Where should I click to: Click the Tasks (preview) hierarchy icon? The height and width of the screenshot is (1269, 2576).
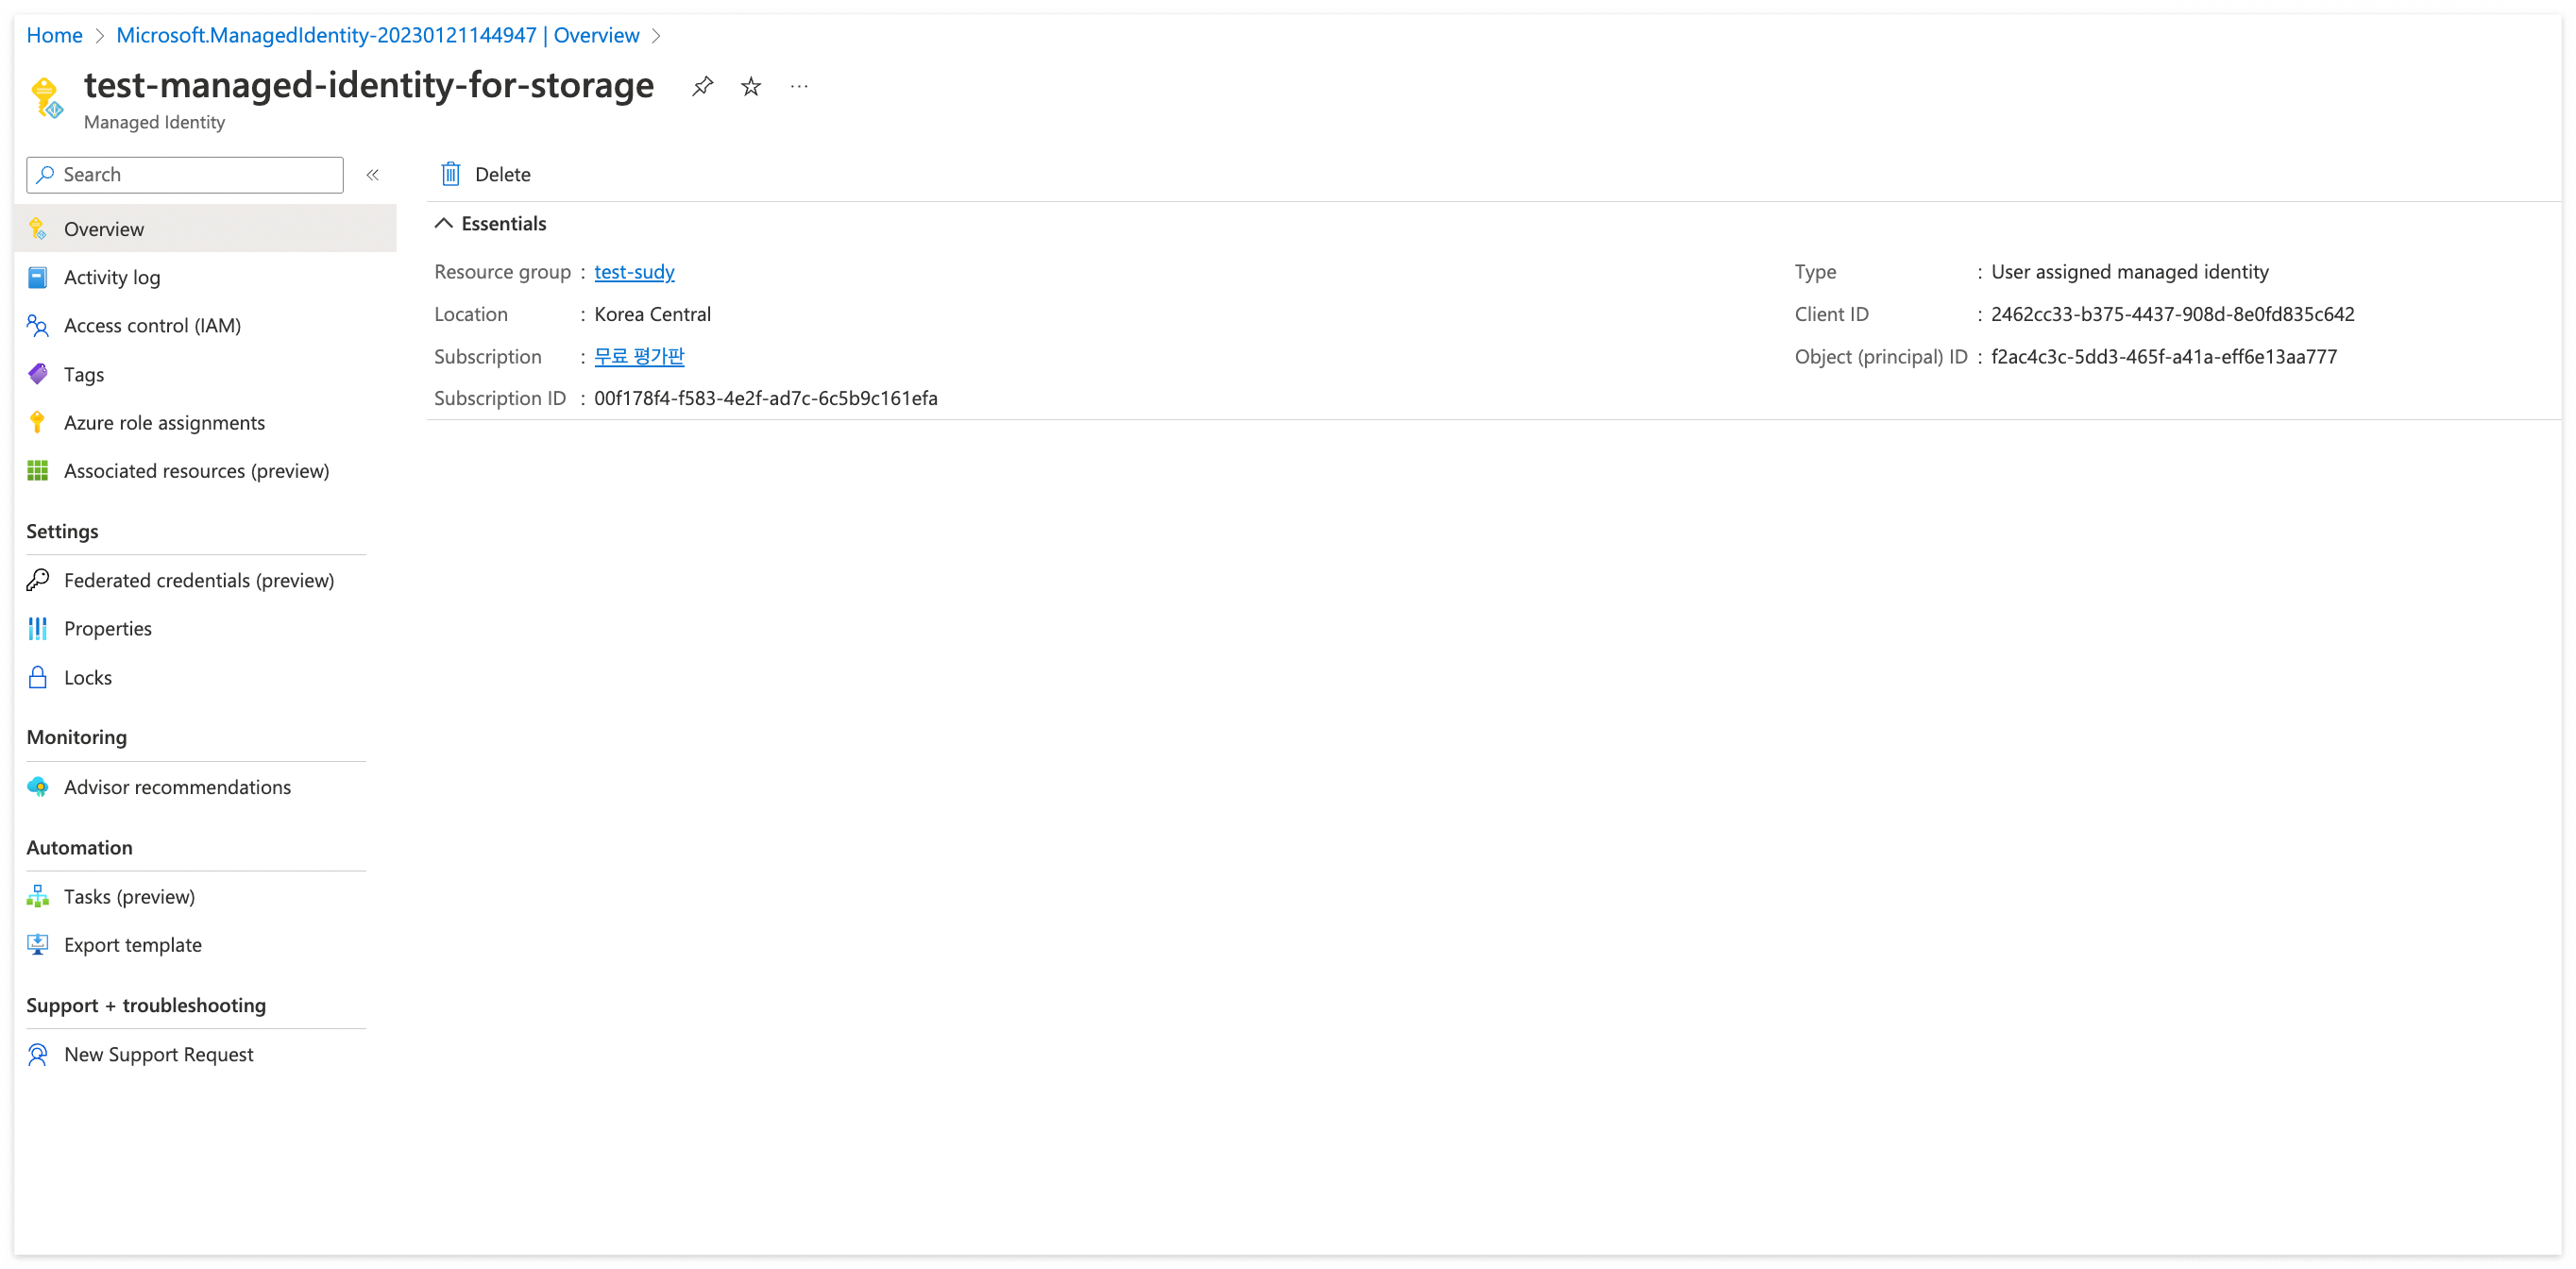(38, 896)
